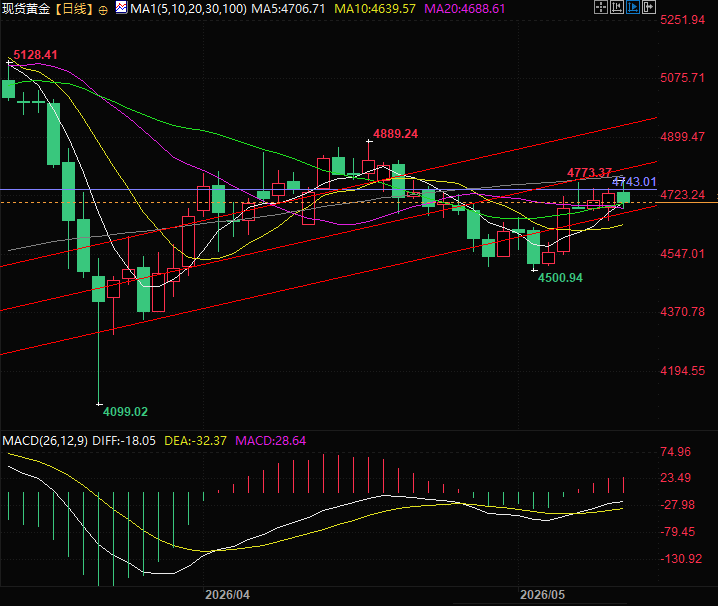
Task: Click the latest green candle near 4743.01
Action: 623,197
